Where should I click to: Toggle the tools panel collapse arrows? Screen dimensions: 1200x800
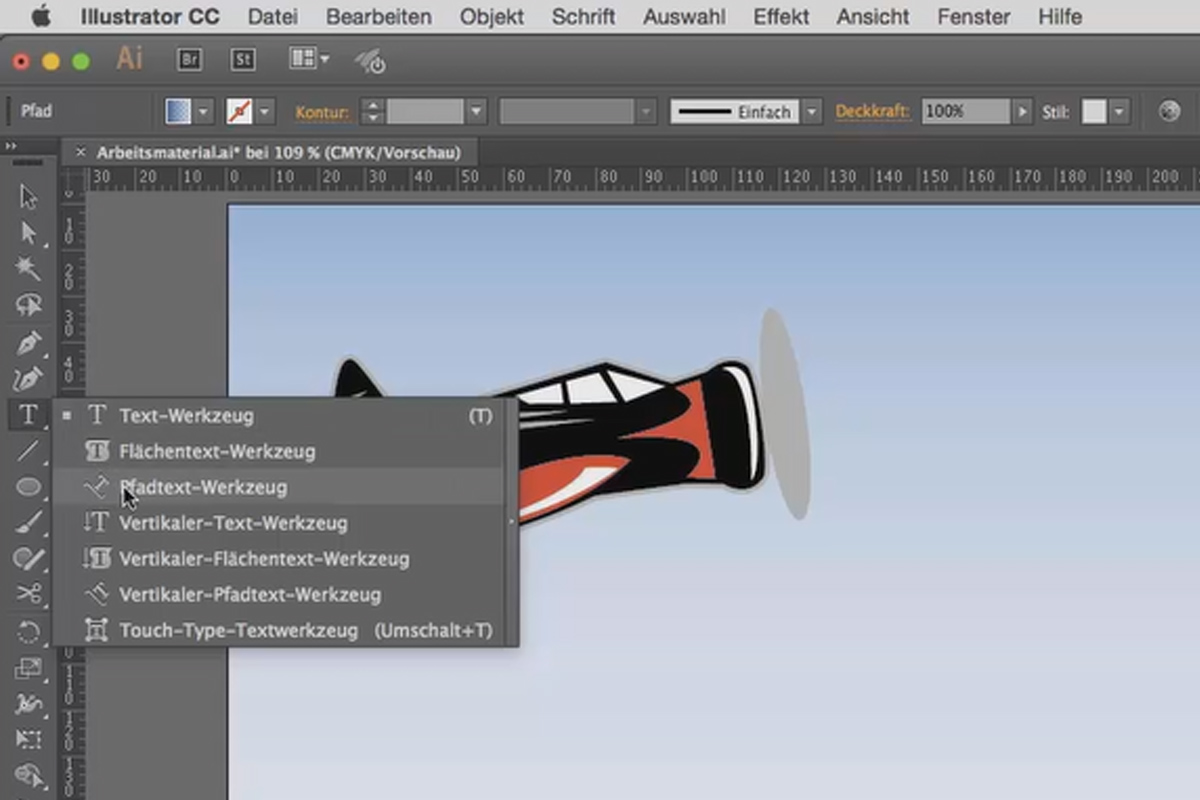click(x=11, y=146)
